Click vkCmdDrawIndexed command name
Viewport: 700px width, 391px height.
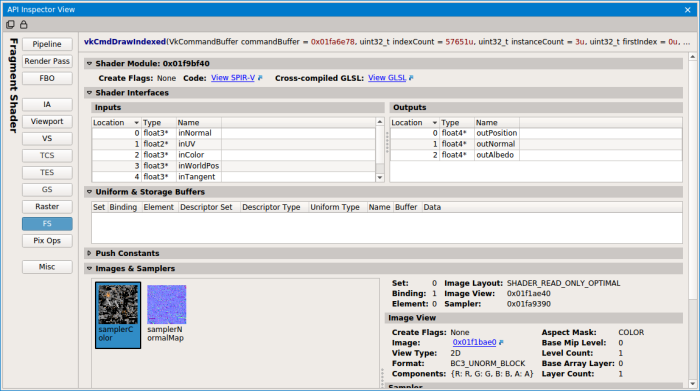125,42
